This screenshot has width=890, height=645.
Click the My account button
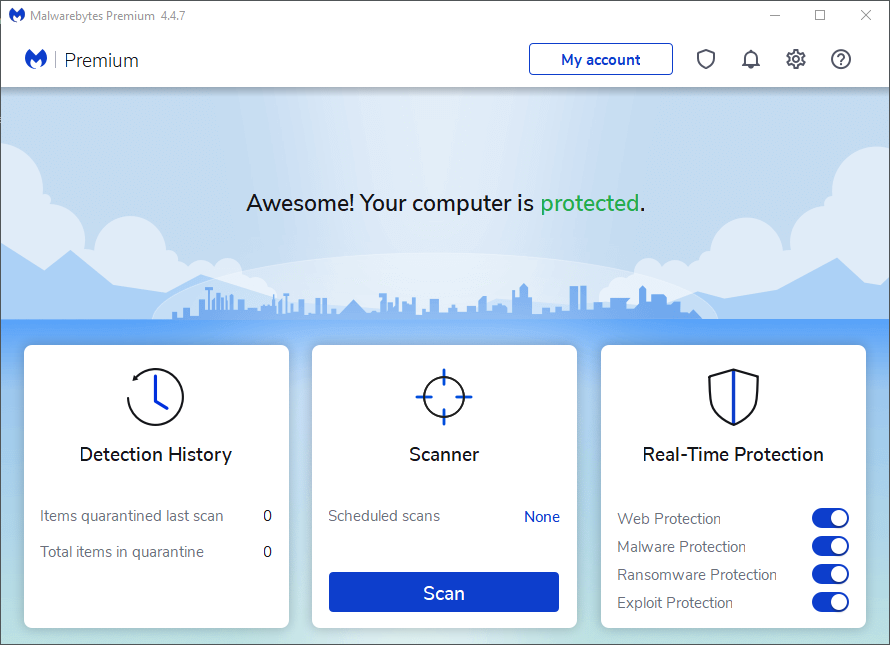click(x=600, y=60)
